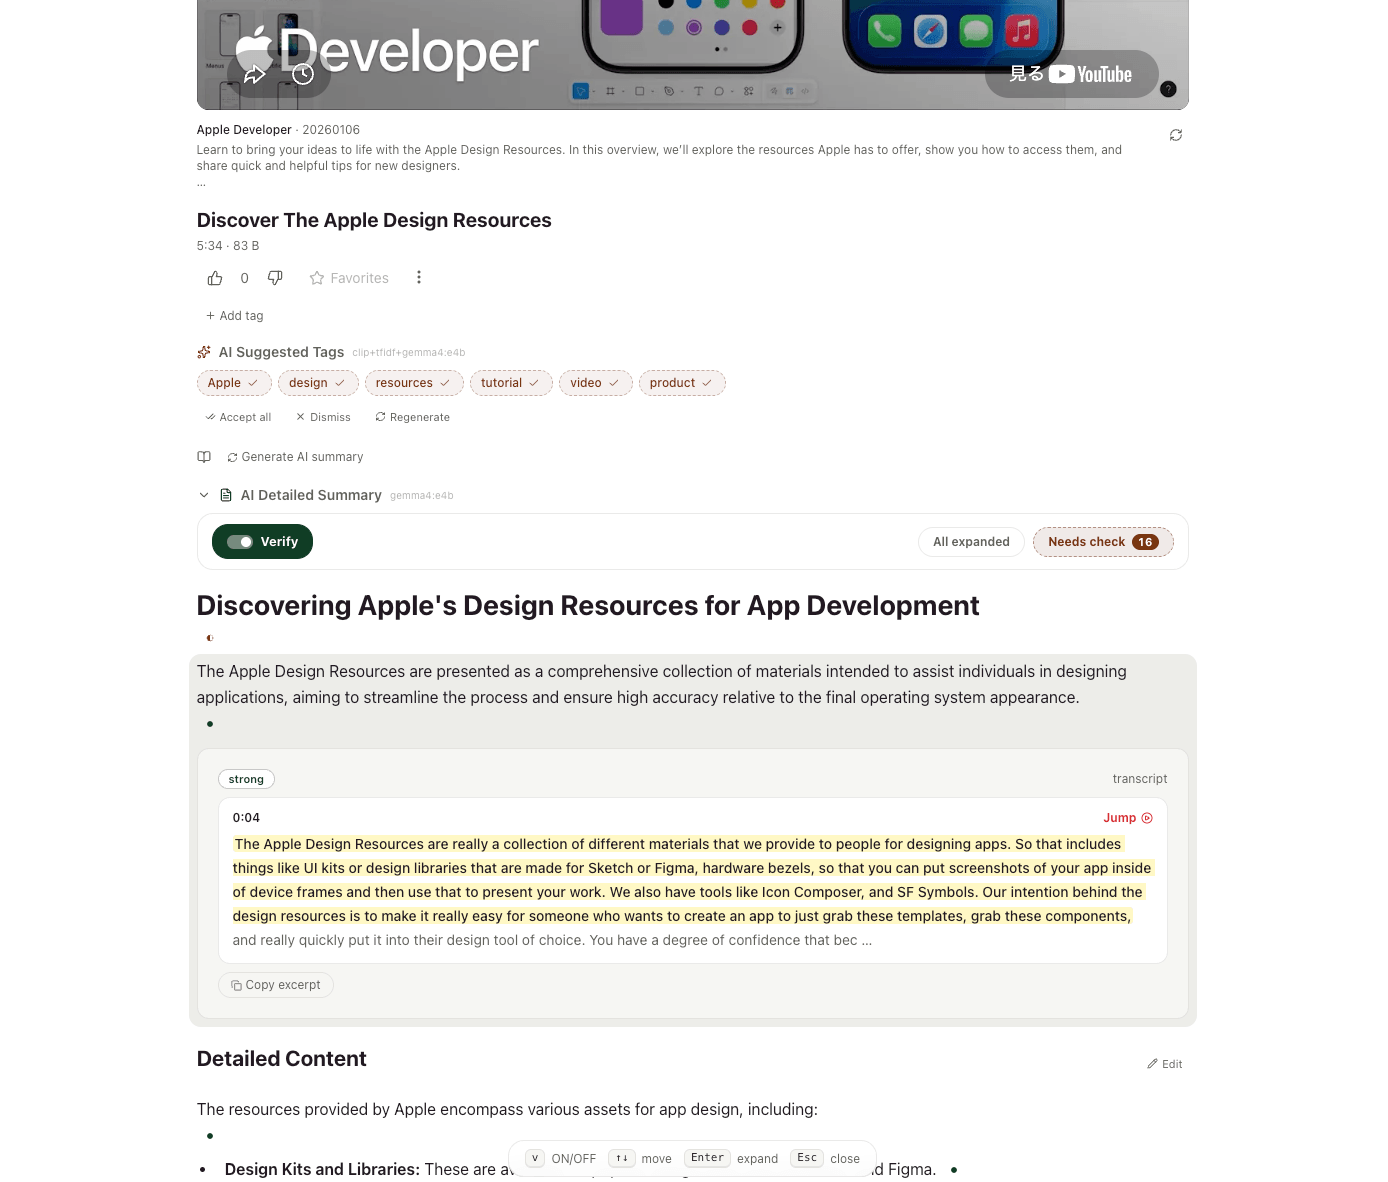This screenshot has height=1182, width=1388.
Task: Accept the design suggested tag
Action: tap(318, 383)
